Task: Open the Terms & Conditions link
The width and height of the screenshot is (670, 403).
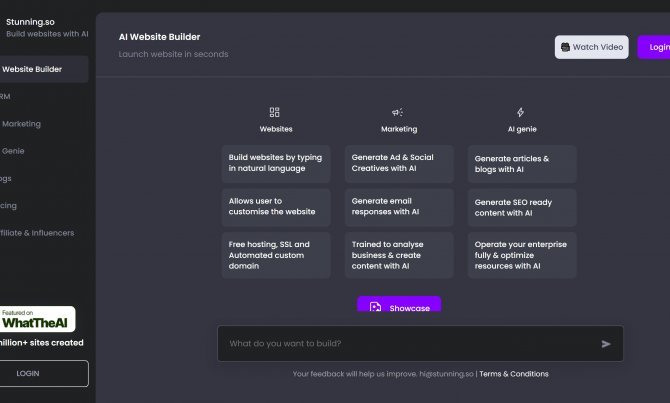Action: point(514,374)
